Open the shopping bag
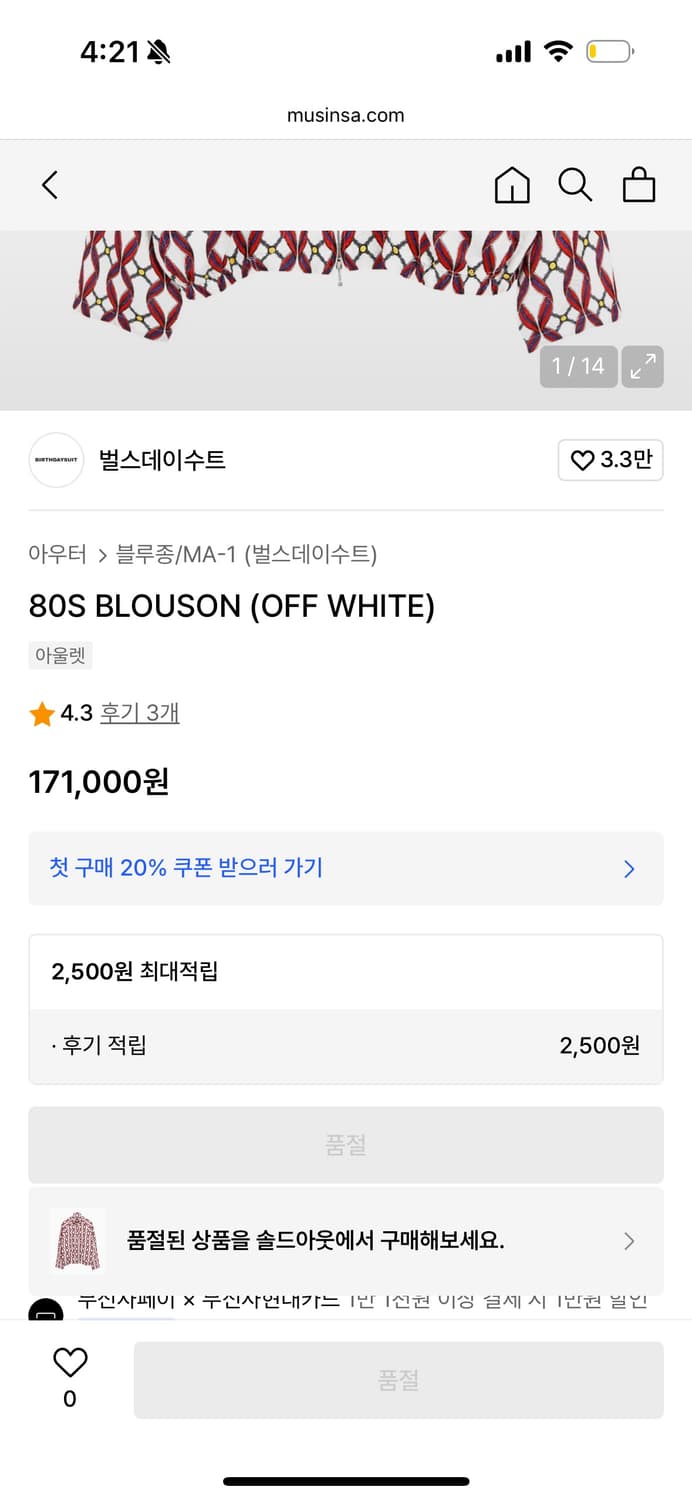Image resolution: width=692 pixels, height=1500 pixels. coord(640,185)
